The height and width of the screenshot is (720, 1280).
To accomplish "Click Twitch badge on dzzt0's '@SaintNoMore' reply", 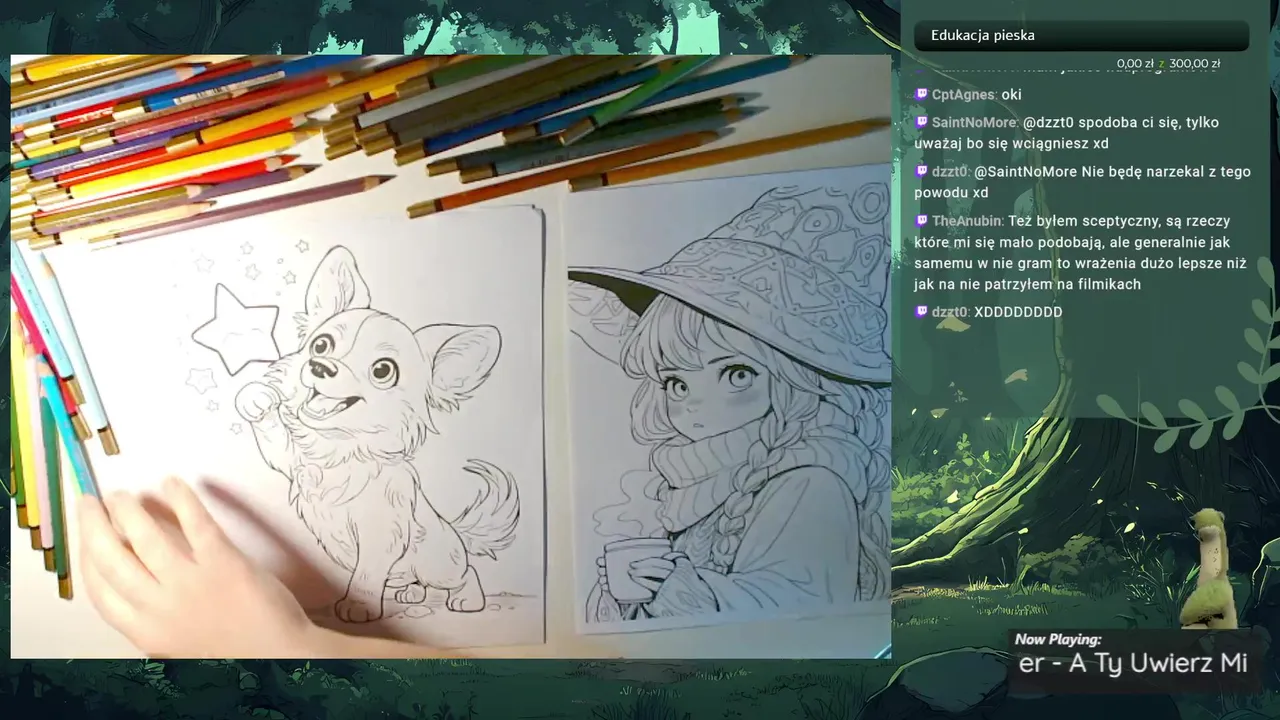I will click(x=921, y=172).
